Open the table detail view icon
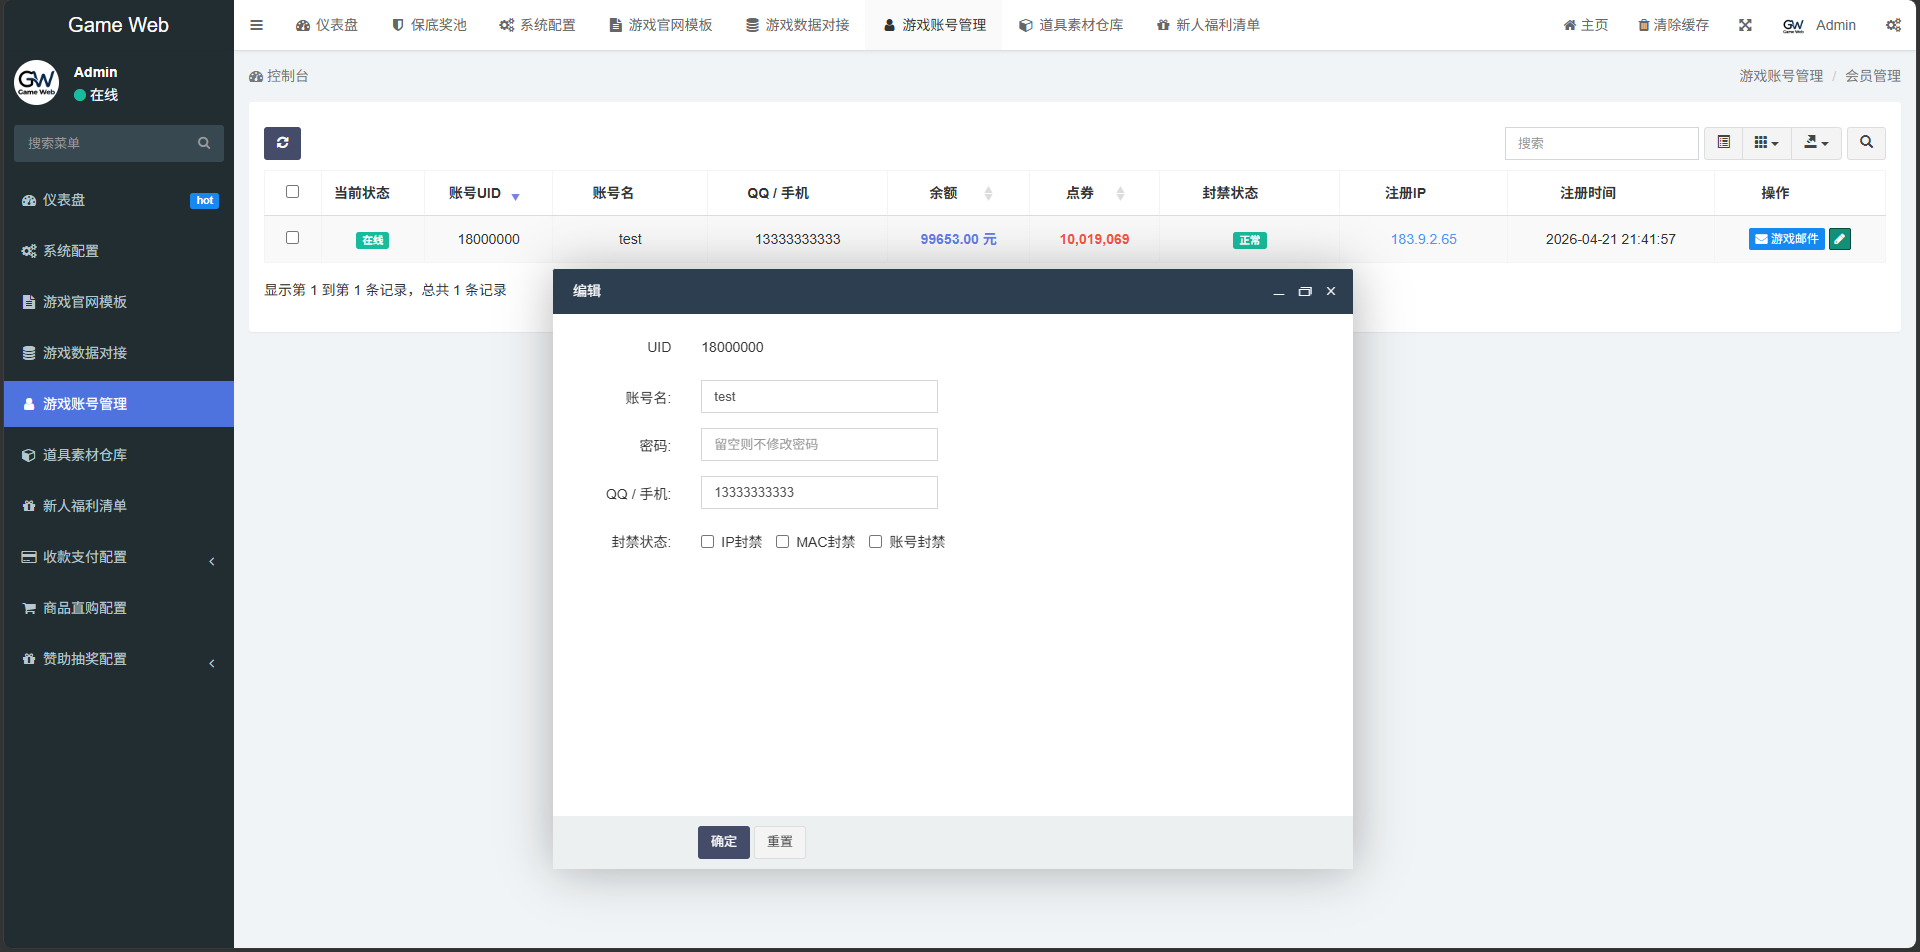The width and height of the screenshot is (1920, 952). (x=1723, y=143)
